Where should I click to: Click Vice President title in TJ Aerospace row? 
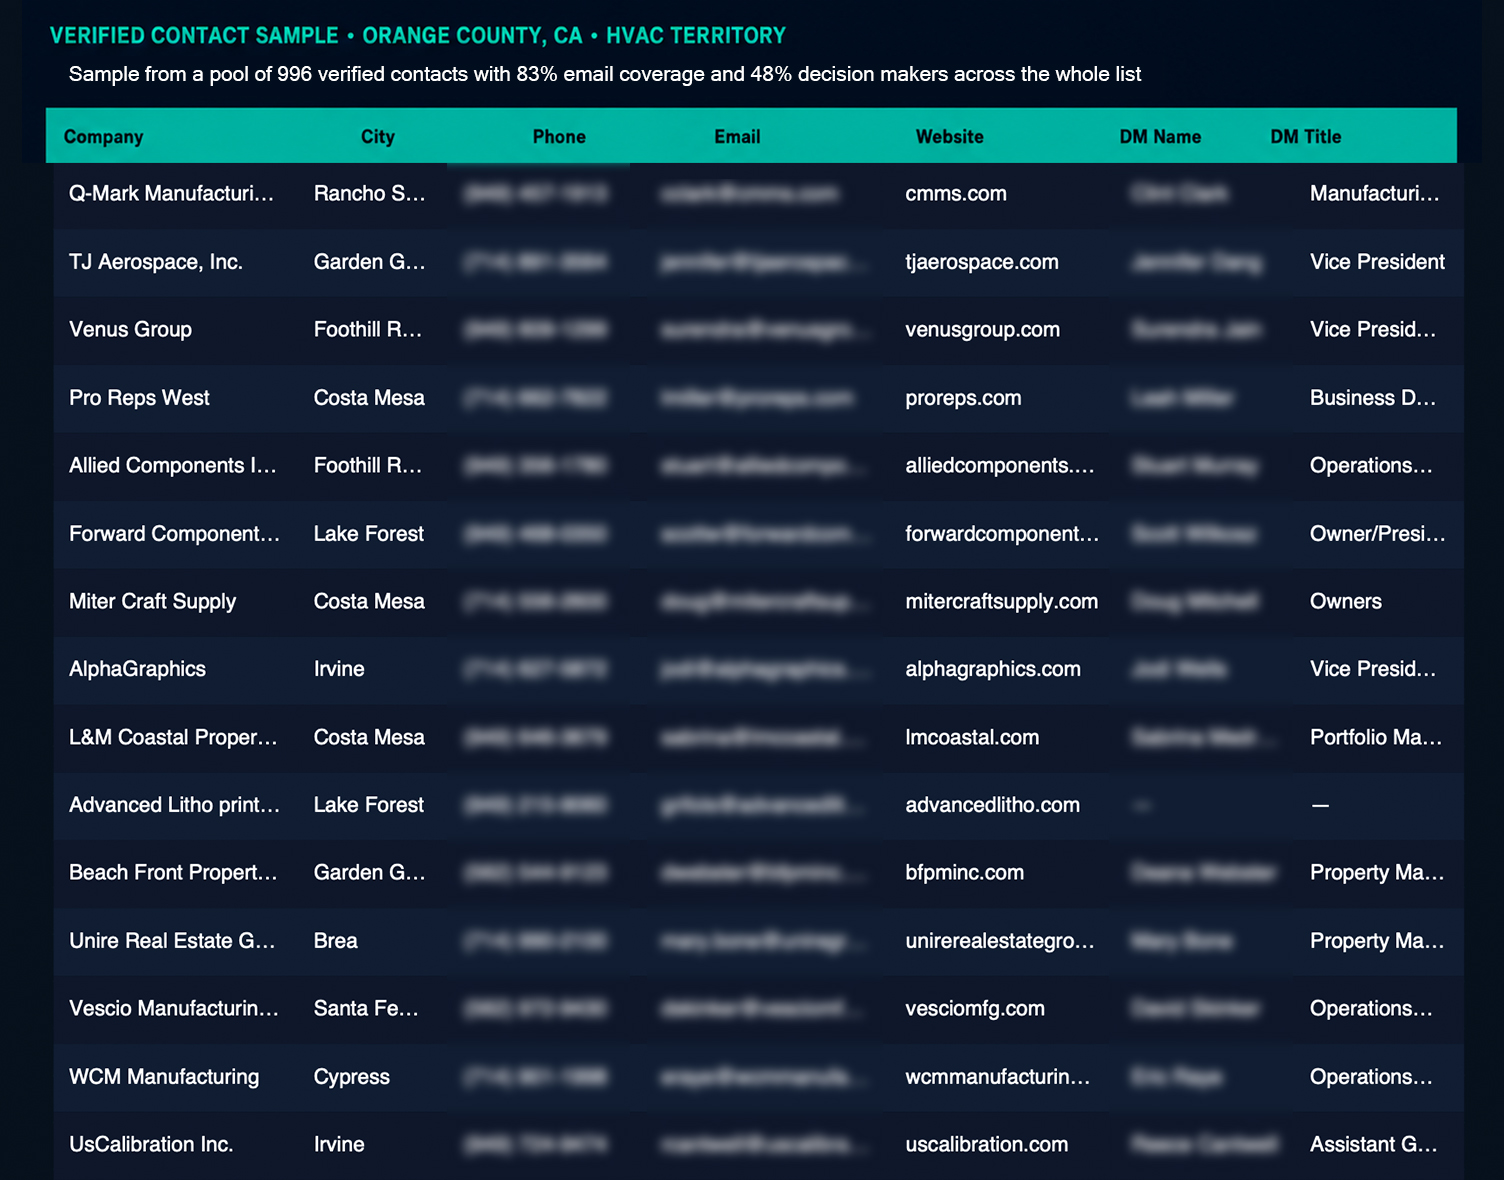point(1377,262)
